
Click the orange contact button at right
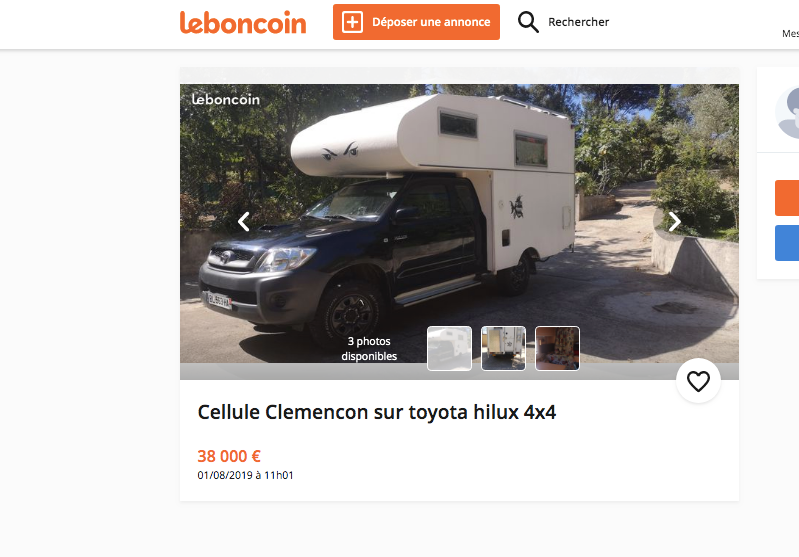(787, 198)
